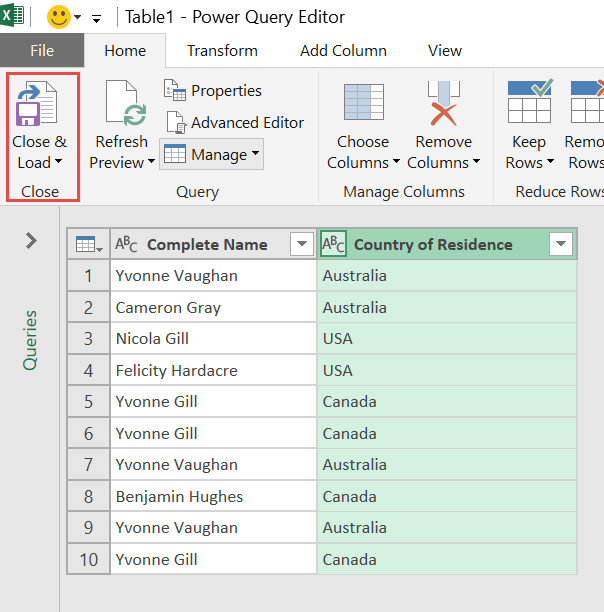Open the Remove Columns dropdown arrow
The image size is (604, 612).
476,161
